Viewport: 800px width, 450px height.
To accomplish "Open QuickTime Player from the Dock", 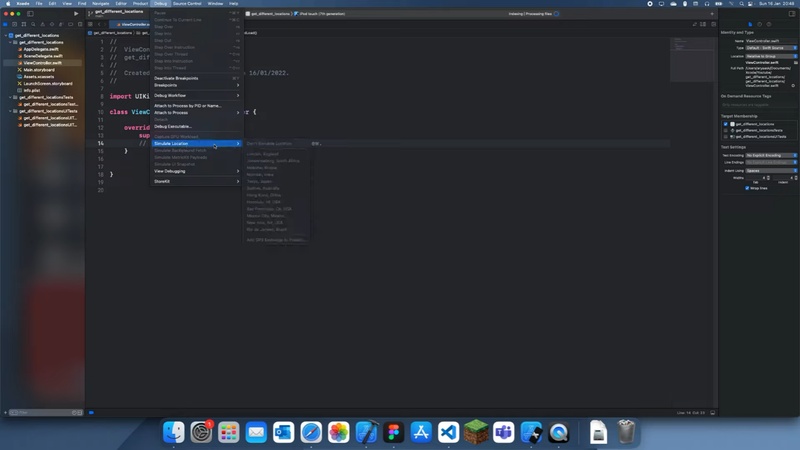I will (559, 432).
